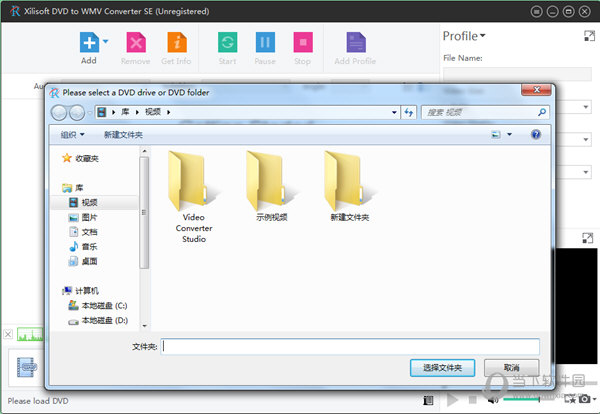Viewport: 600px width, 414px height.
Task: Click 库 in the address breadcrumb
Action: [x=125, y=112]
